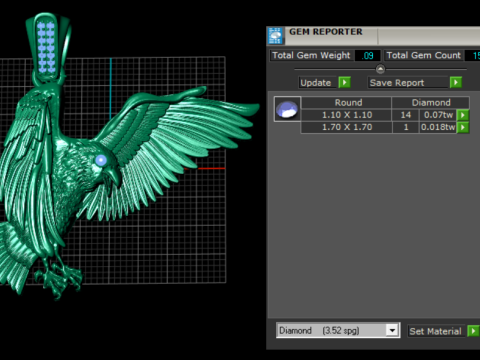Select the round gem thumbnail
This screenshot has height=360, width=480.
(287, 109)
